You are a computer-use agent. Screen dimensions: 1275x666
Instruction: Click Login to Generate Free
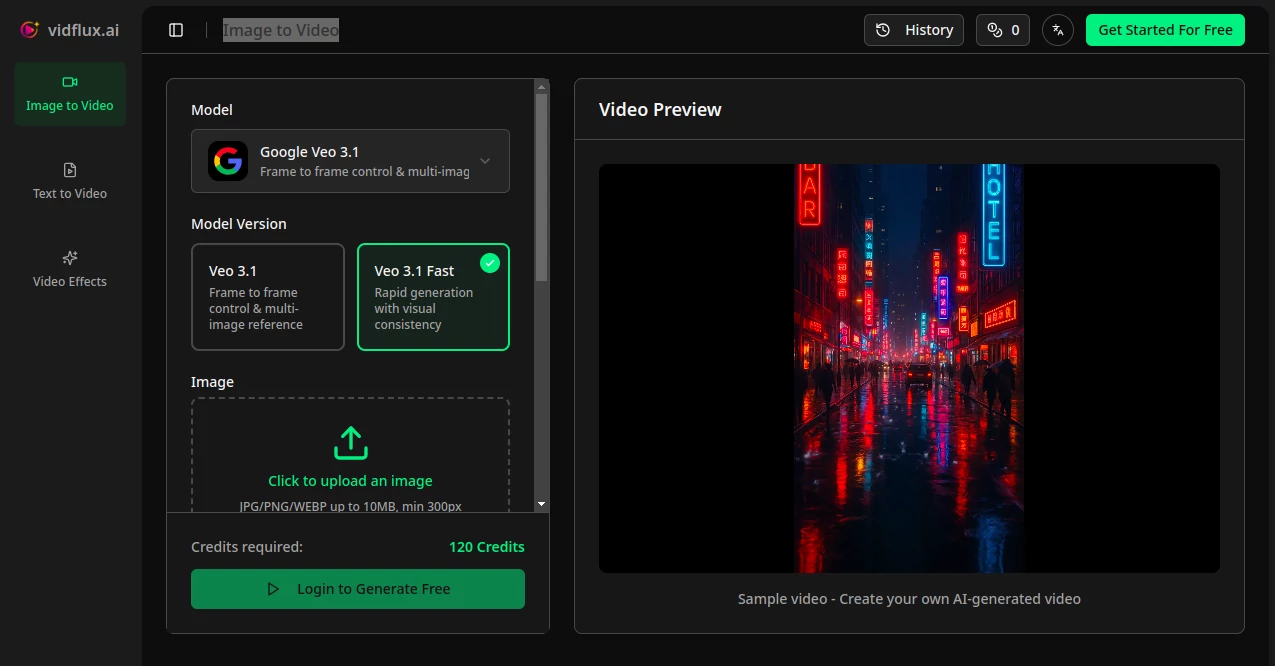point(357,588)
